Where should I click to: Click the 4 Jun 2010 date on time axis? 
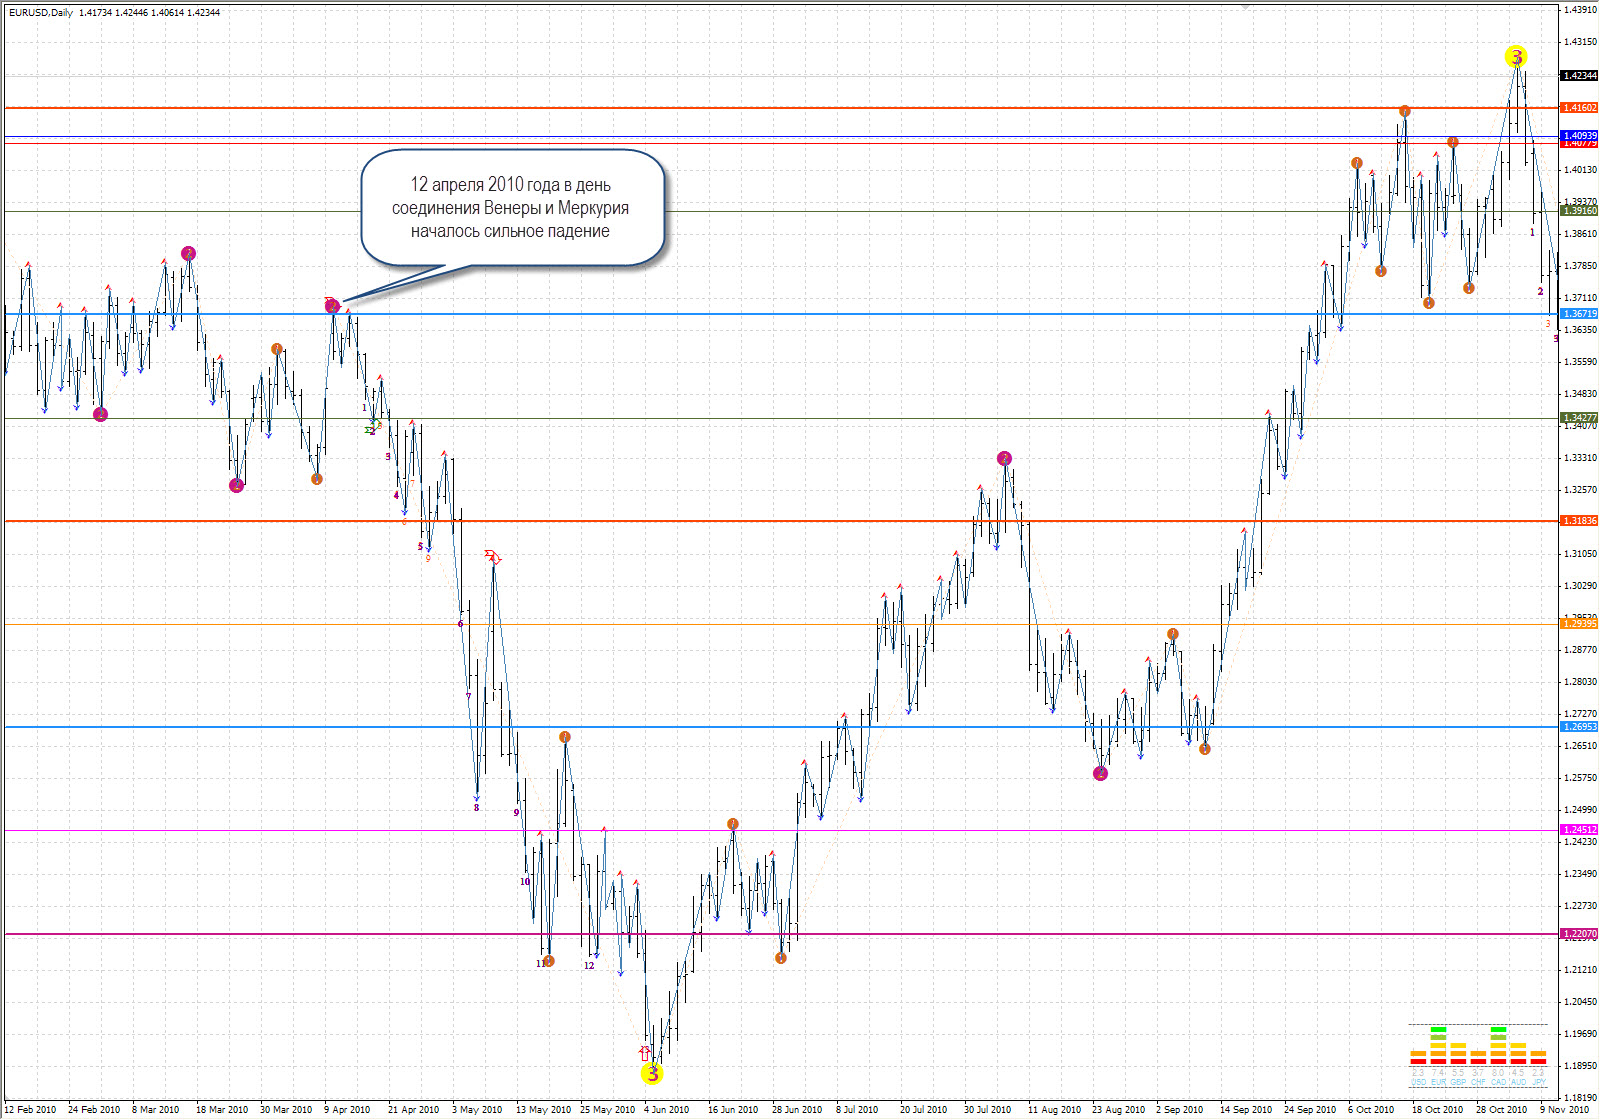(x=666, y=1109)
